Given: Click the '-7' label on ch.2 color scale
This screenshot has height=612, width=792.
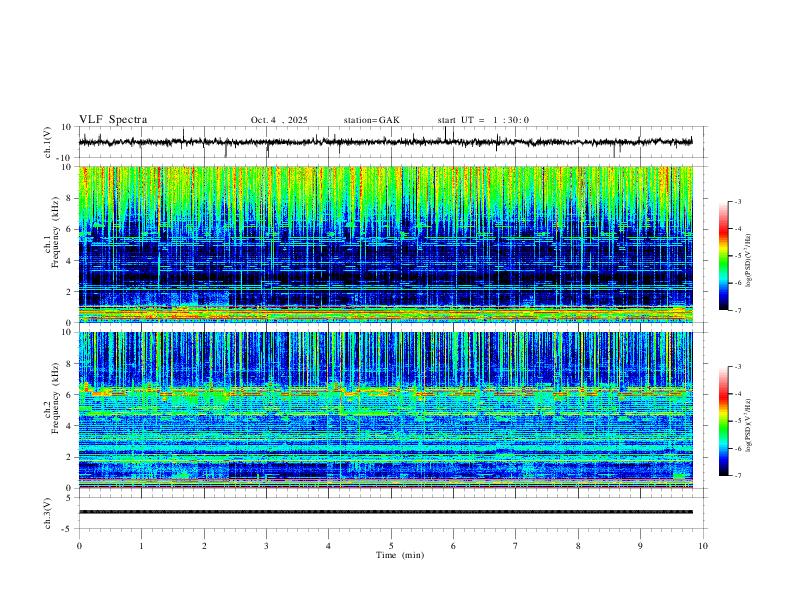Looking at the screenshot, I should click(738, 476).
